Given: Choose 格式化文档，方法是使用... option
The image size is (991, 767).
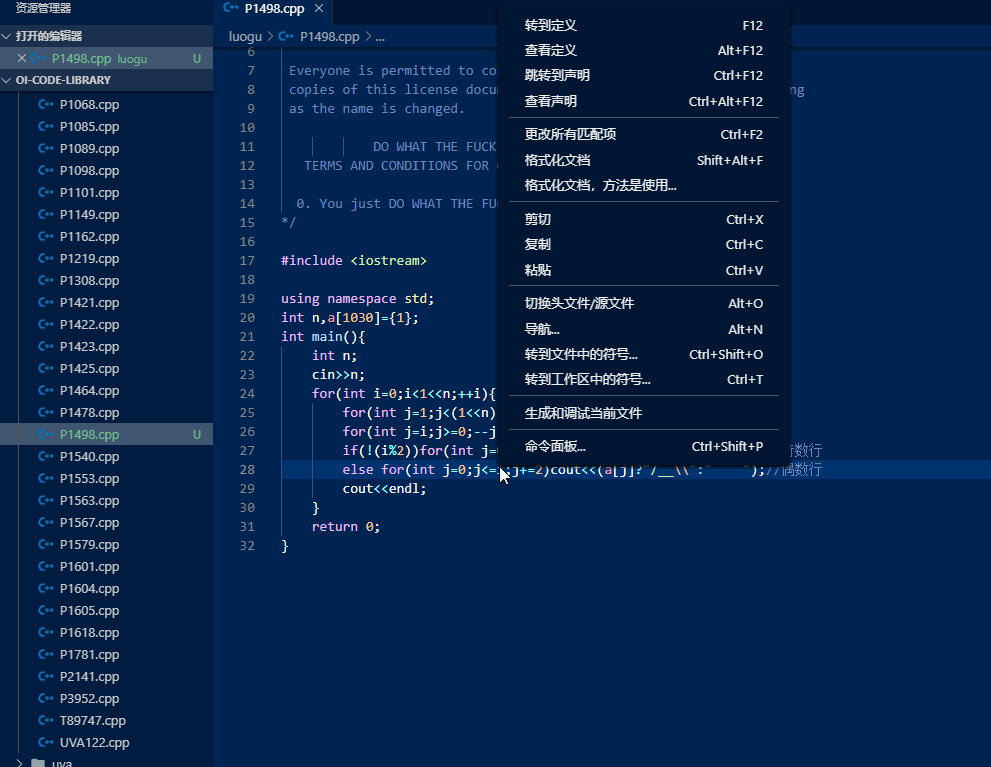Looking at the screenshot, I should pyautogui.click(x=643, y=185).
